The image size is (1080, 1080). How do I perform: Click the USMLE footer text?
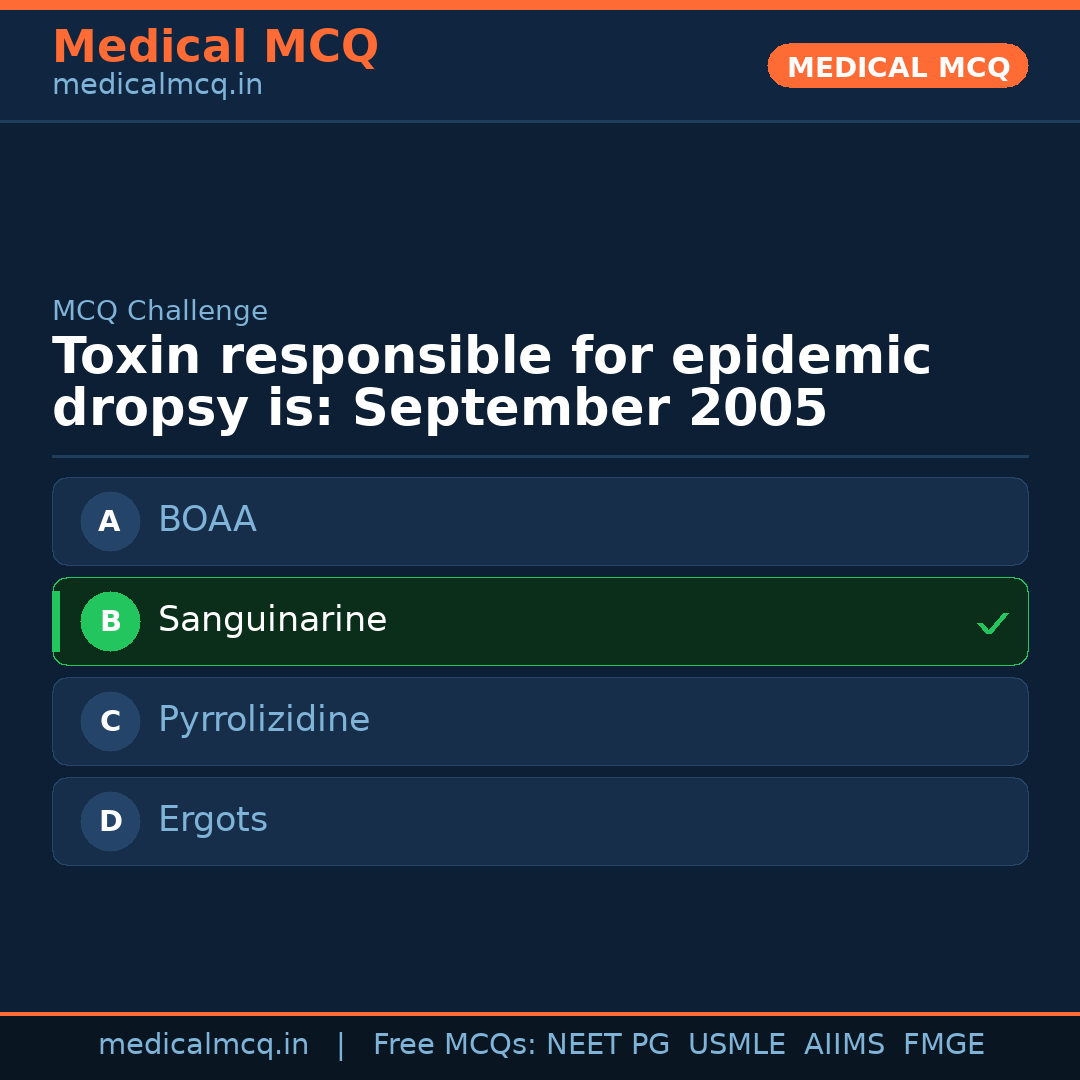click(736, 1045)
